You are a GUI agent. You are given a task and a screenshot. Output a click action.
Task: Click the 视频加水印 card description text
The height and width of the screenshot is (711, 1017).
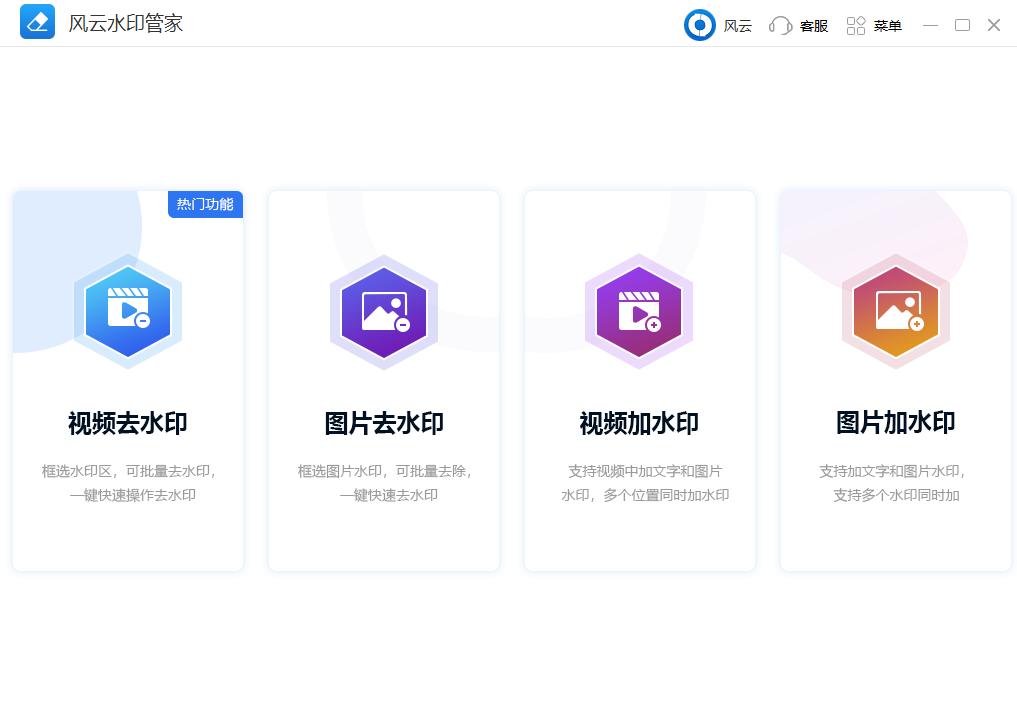pos(640,483)
